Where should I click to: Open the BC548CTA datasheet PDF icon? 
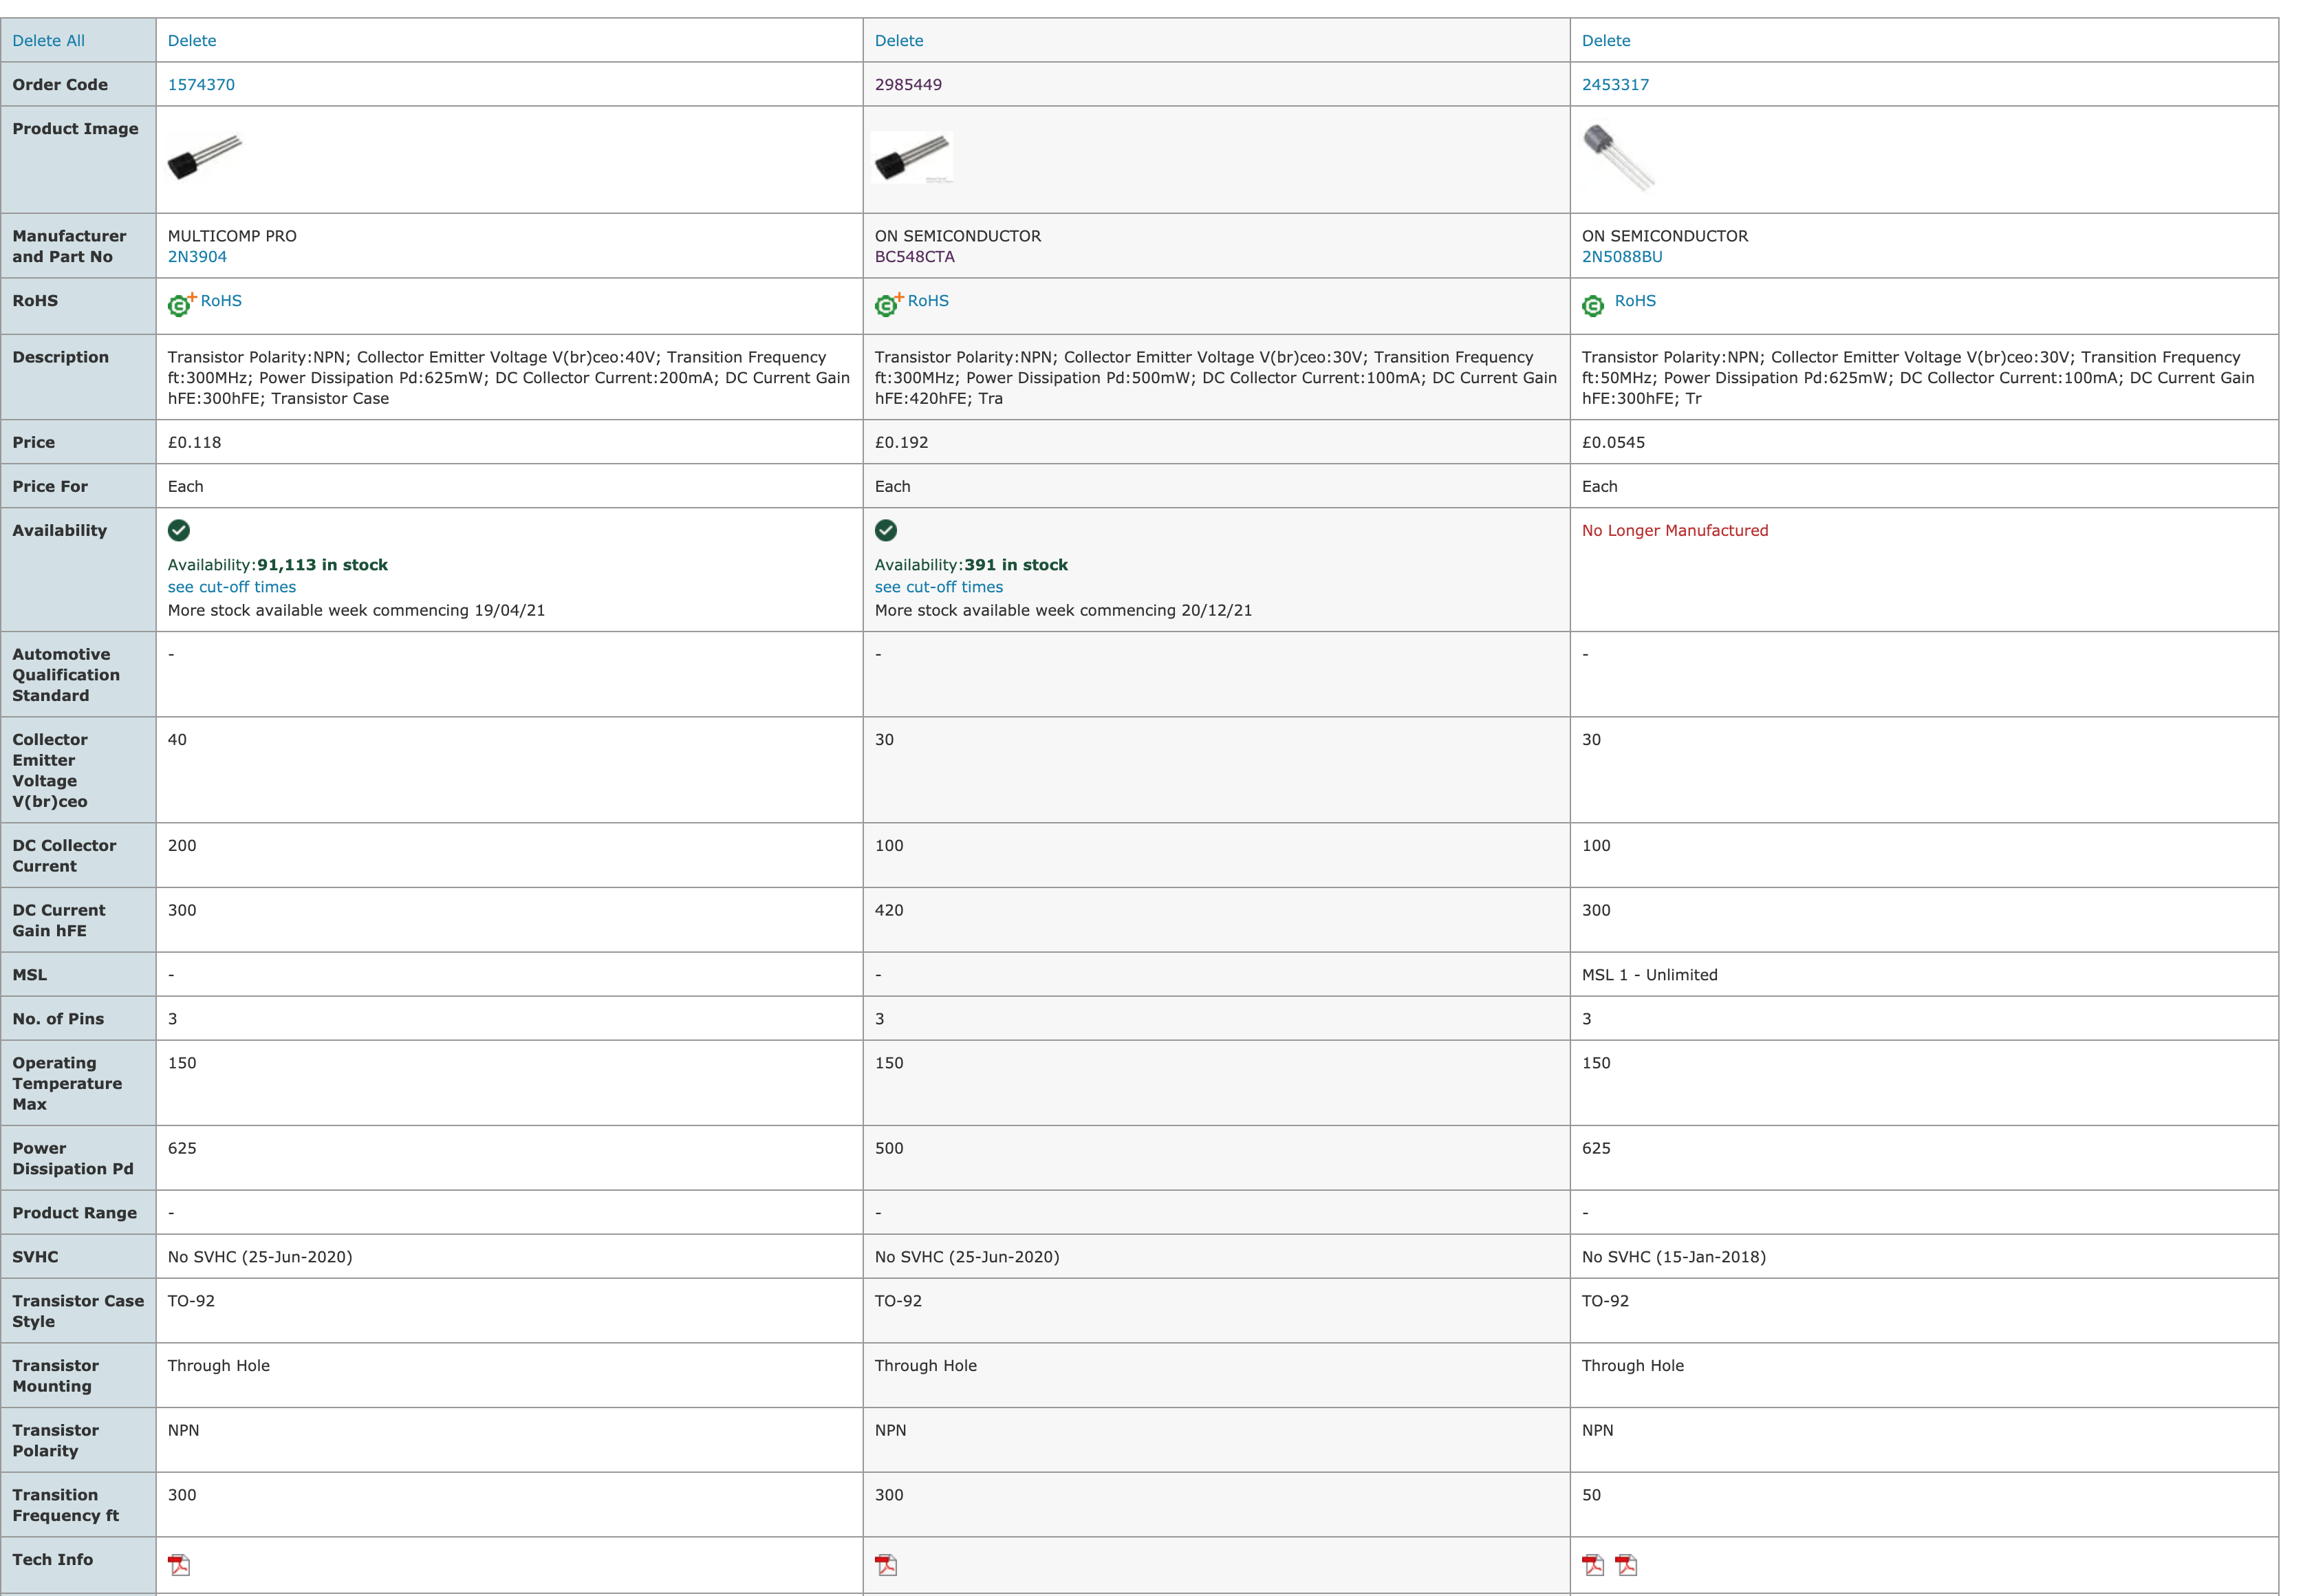point(886,1565)
